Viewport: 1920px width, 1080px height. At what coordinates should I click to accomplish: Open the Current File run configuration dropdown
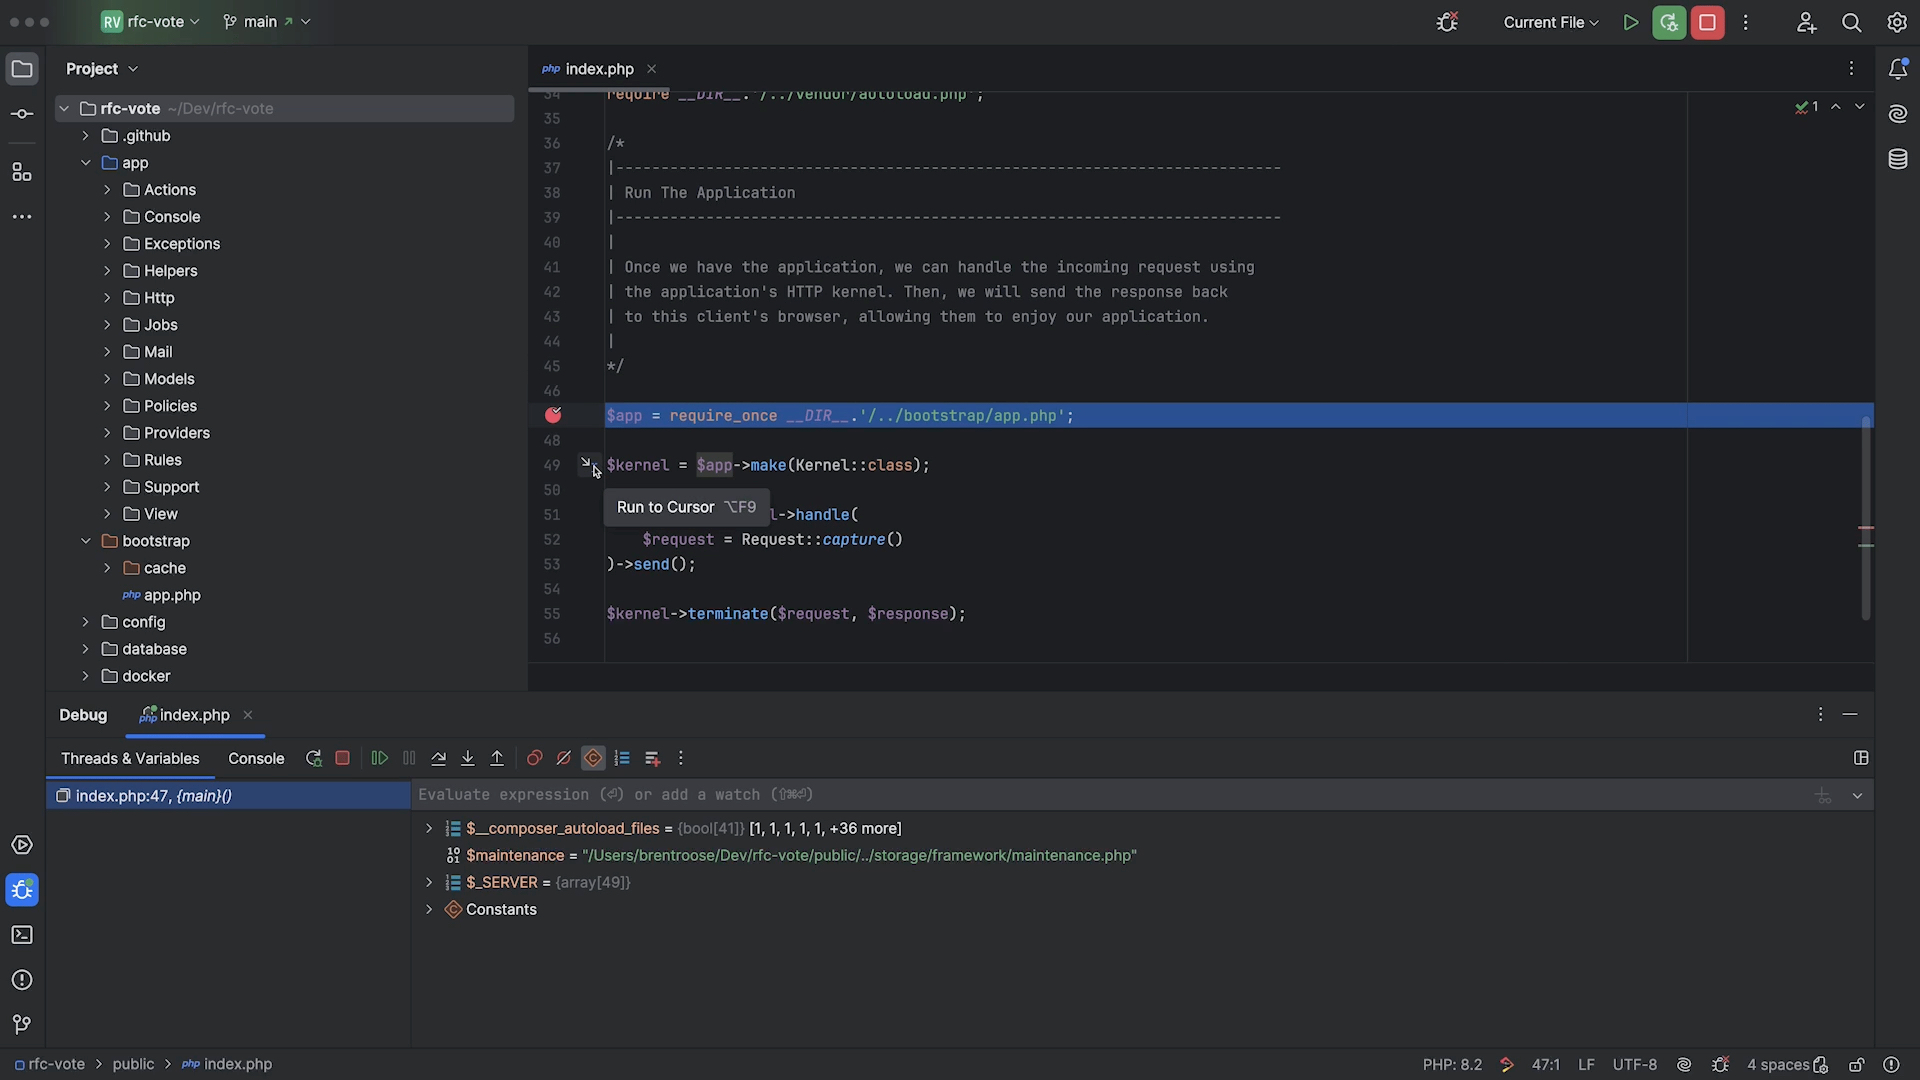[1551, 22]
